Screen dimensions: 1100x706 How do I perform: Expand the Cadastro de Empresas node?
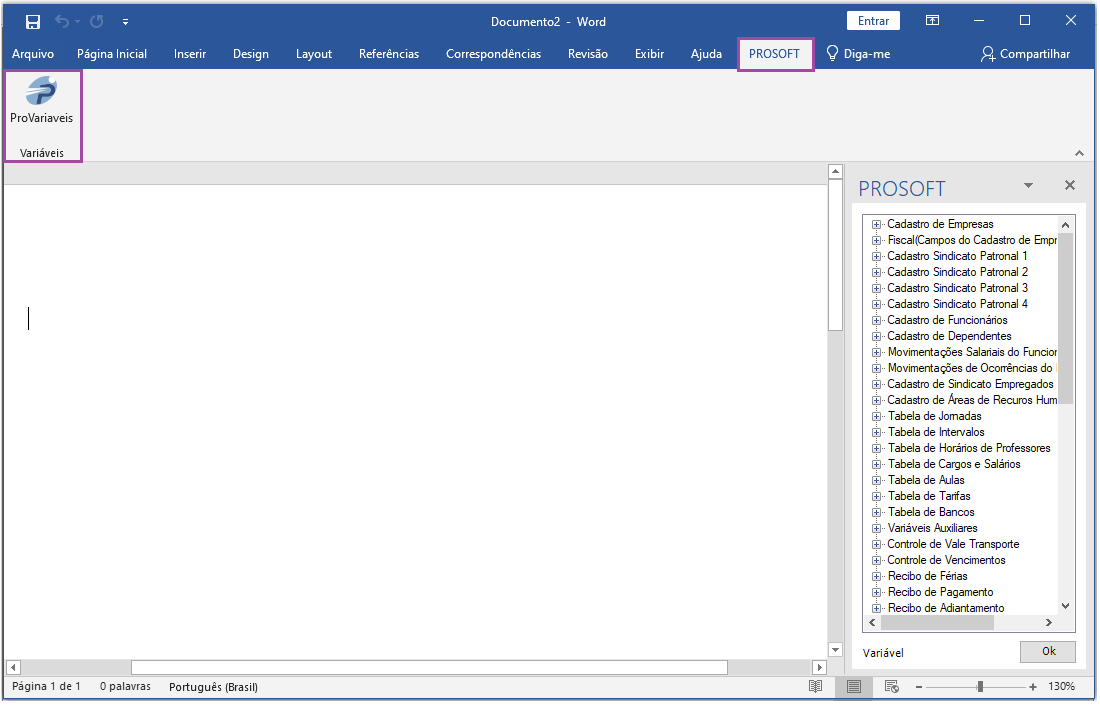[876, 225]
